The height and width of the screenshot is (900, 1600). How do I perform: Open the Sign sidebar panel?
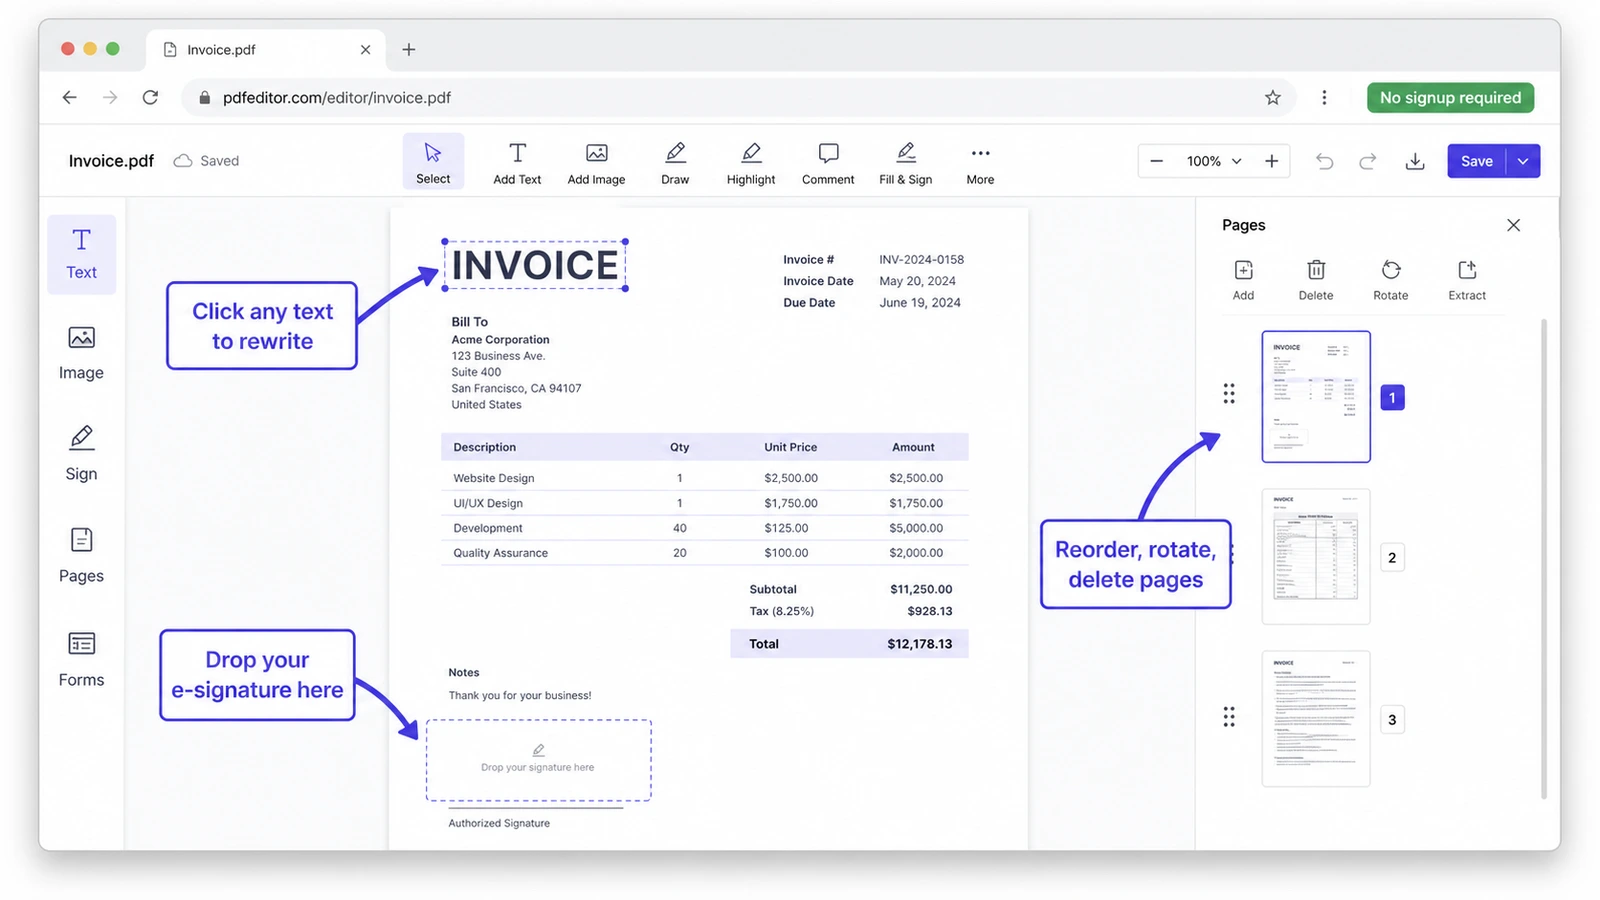click(81, 454)
